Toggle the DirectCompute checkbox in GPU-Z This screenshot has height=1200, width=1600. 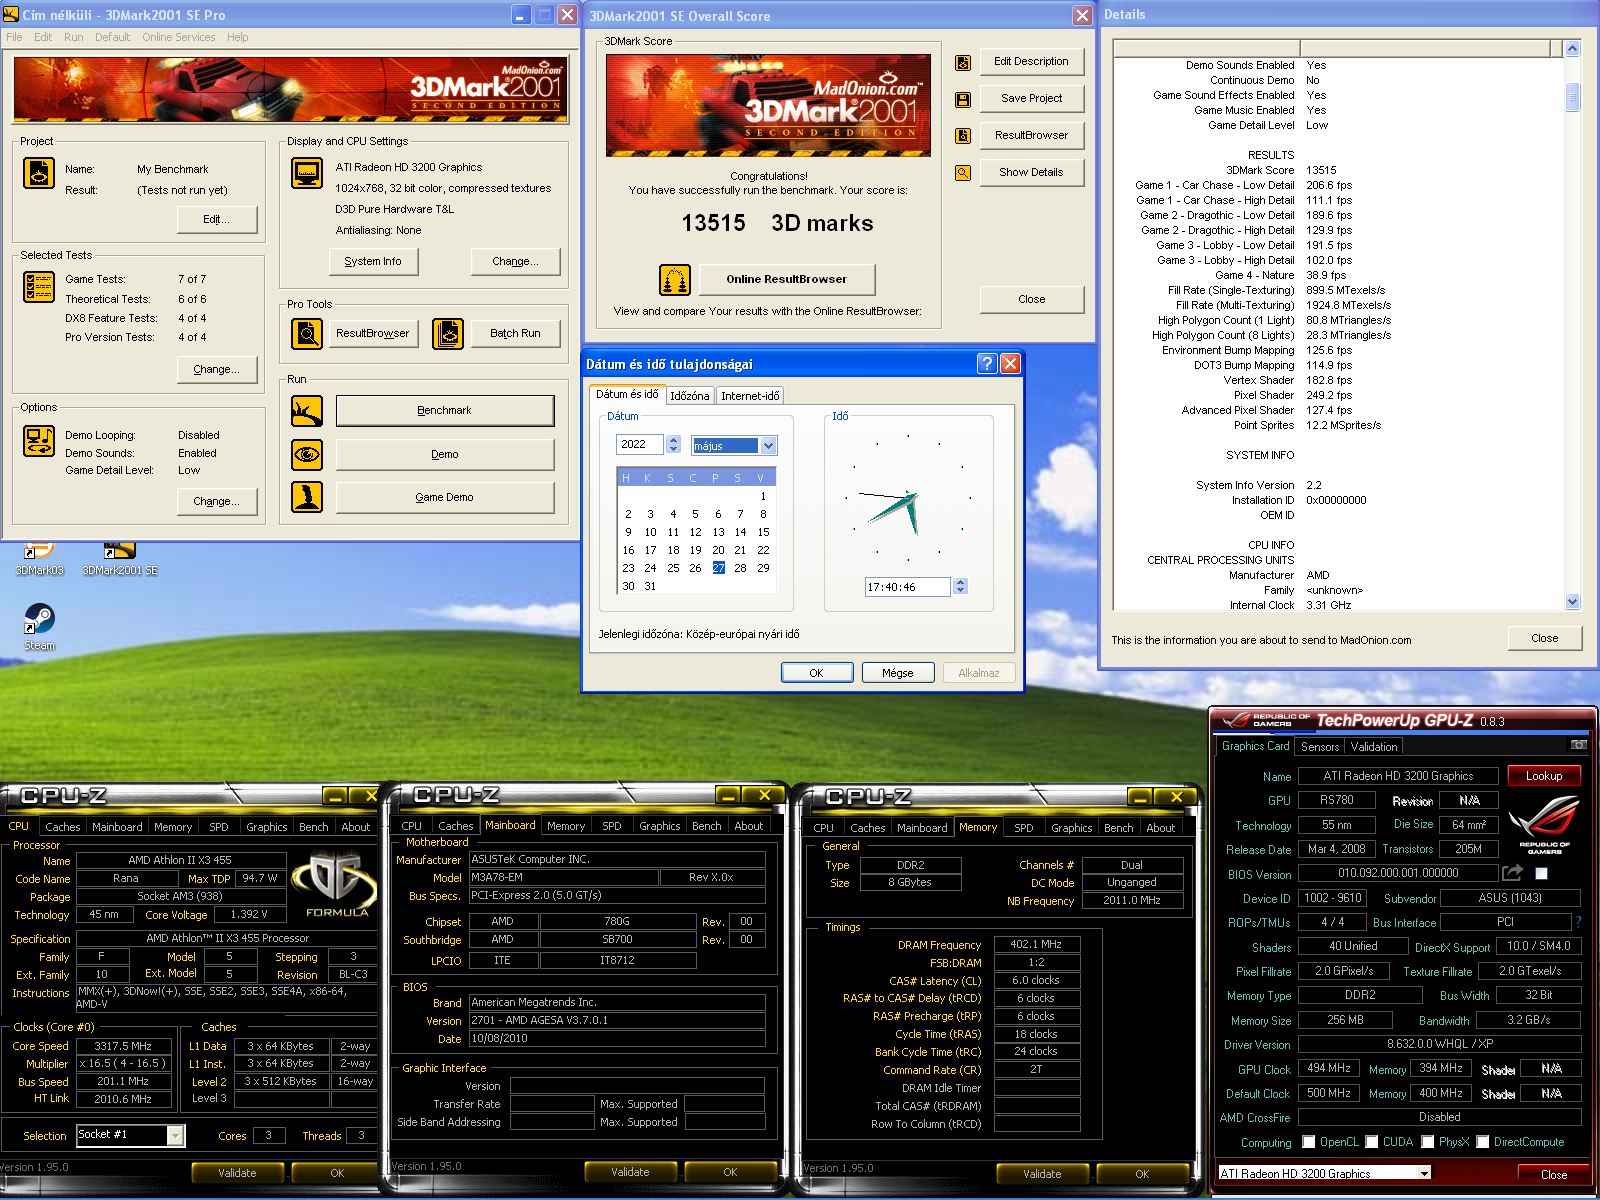[1483, 1142]
